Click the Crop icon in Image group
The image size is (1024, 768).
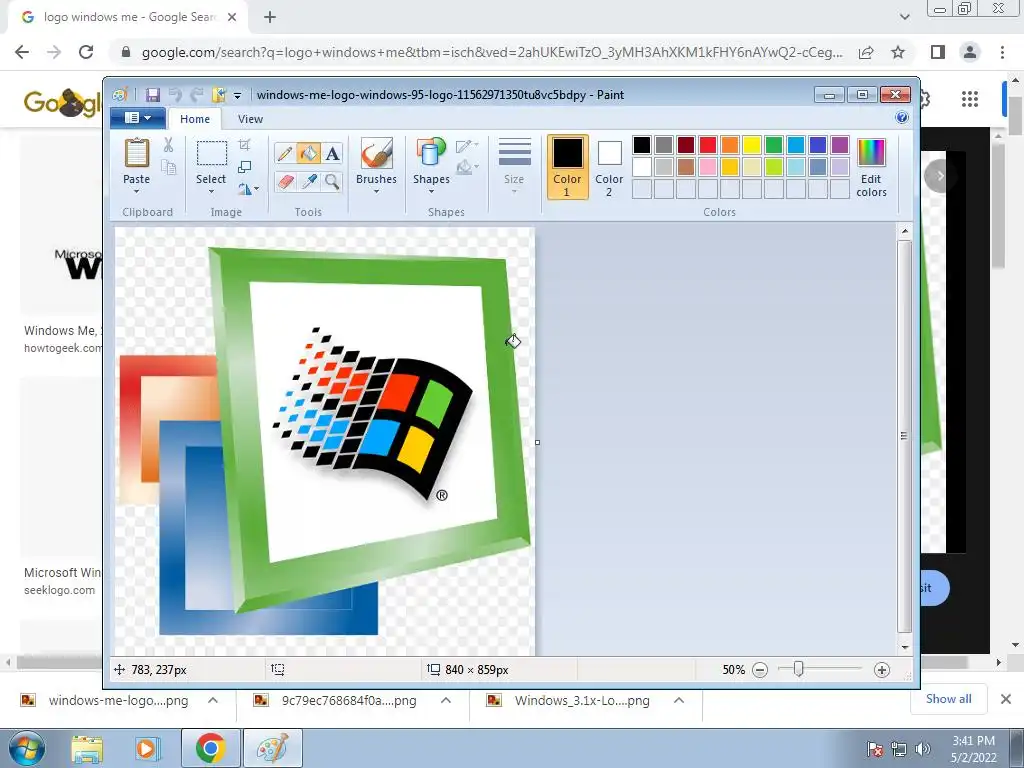[x=244, y=145]
